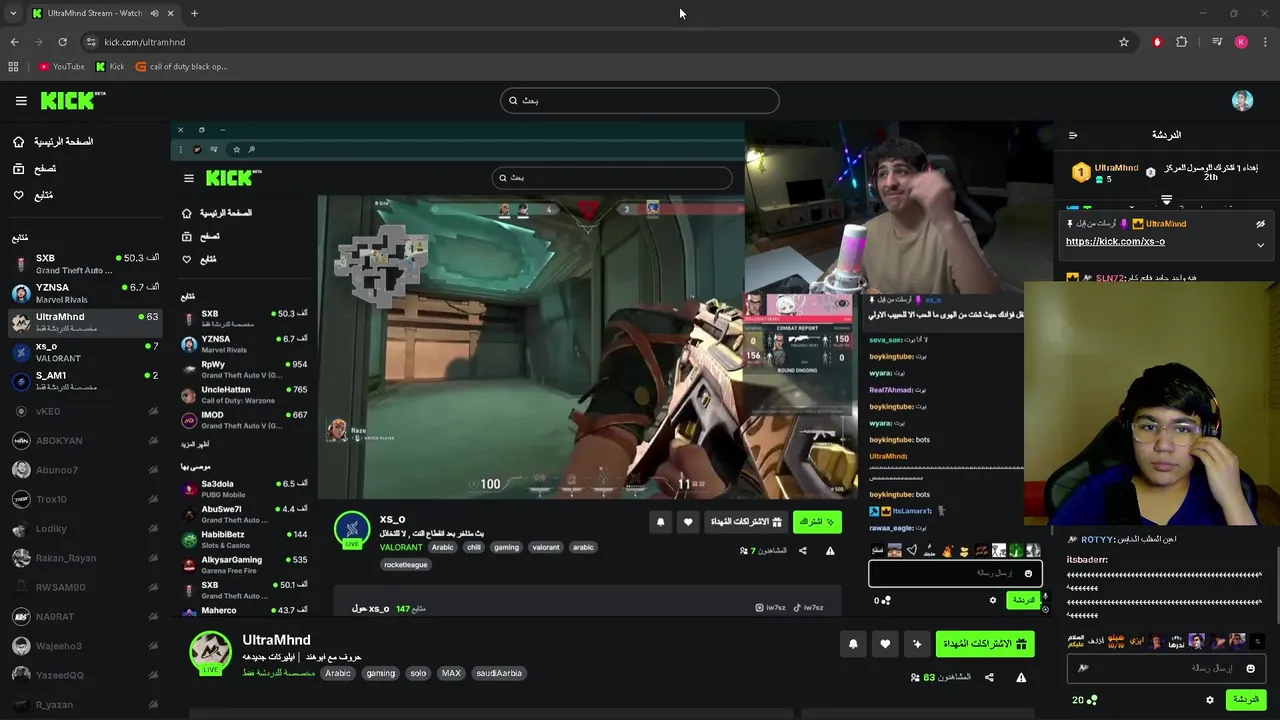Hide the pinned message eye icon
The height and width of the screenshot is (720, 1280).
[1260, 224]
